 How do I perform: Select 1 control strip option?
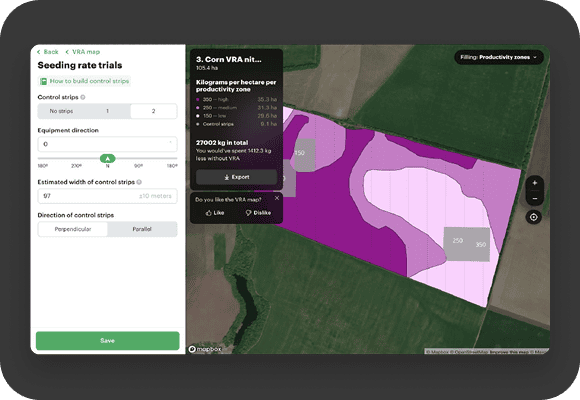click(x=108, y=111)
